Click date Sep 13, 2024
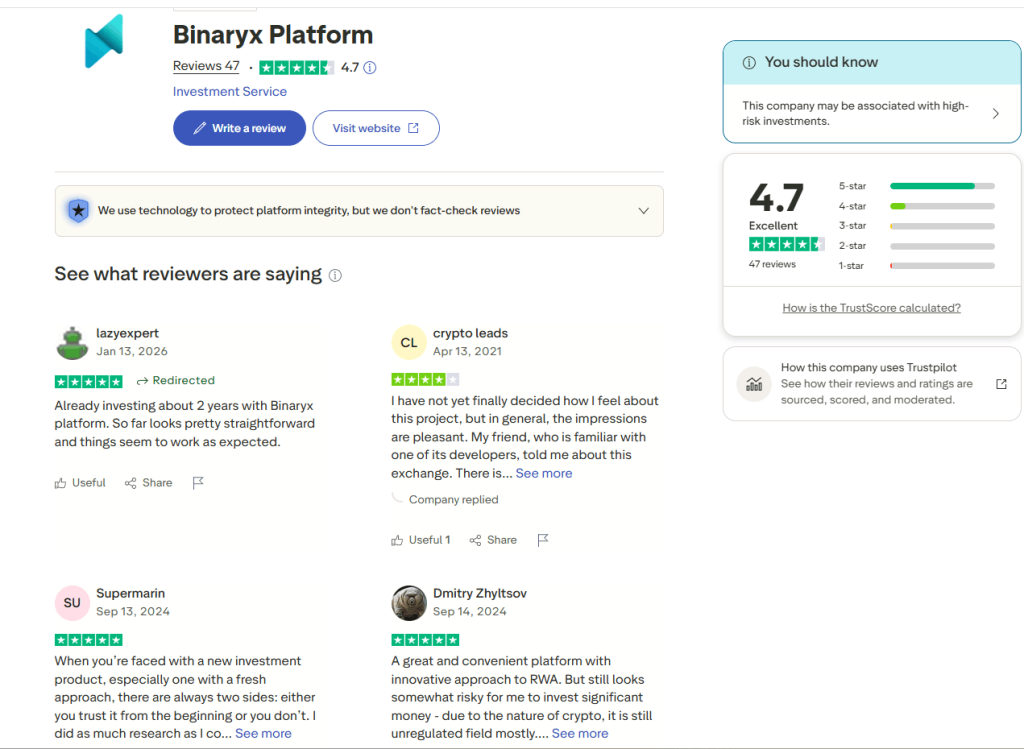Image resolution: width=1024 pixels, height=749 pixels. coord(133,612)
